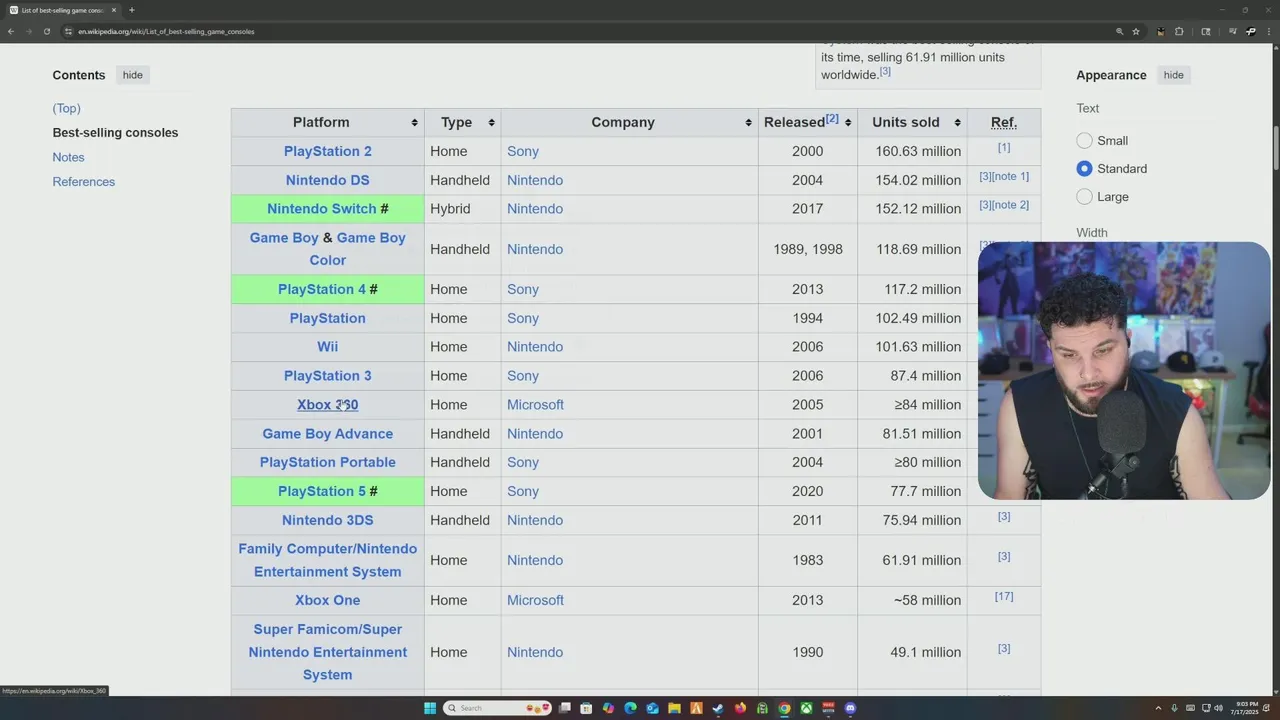Screen dimensions: 1280x720
Task: Click the Ref. column header
Action: [1004, 122]
